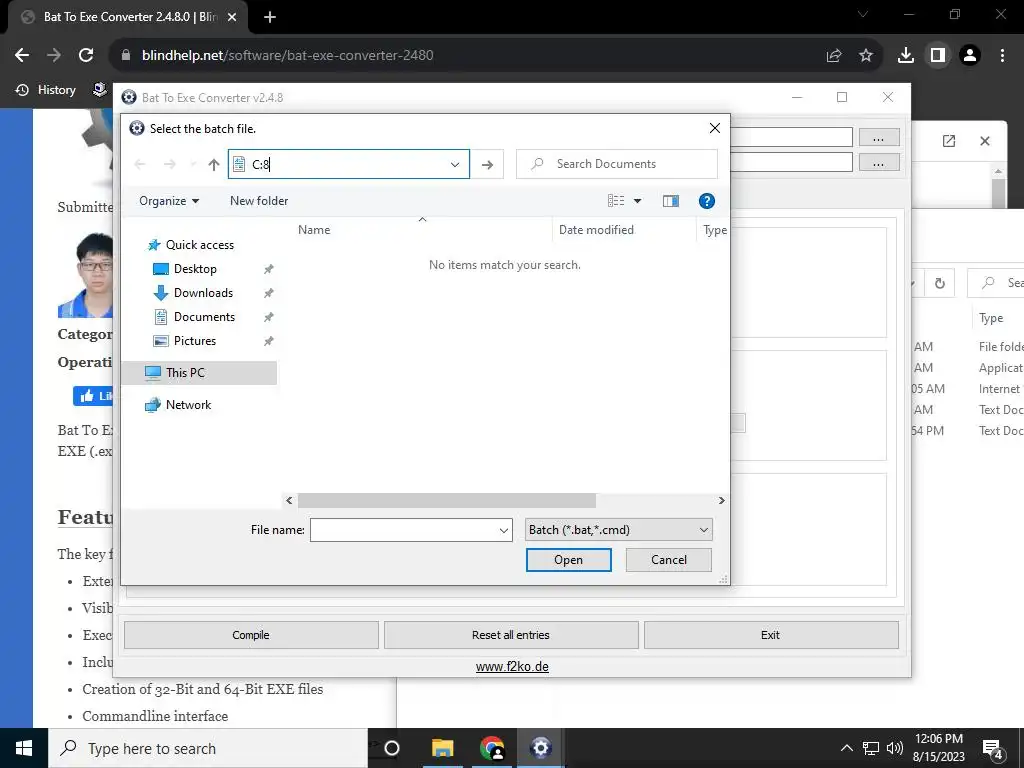The height and width of the screenshot is (768, 1024).
Task: Click the taskbar search box
Action: tap(208, 748)
